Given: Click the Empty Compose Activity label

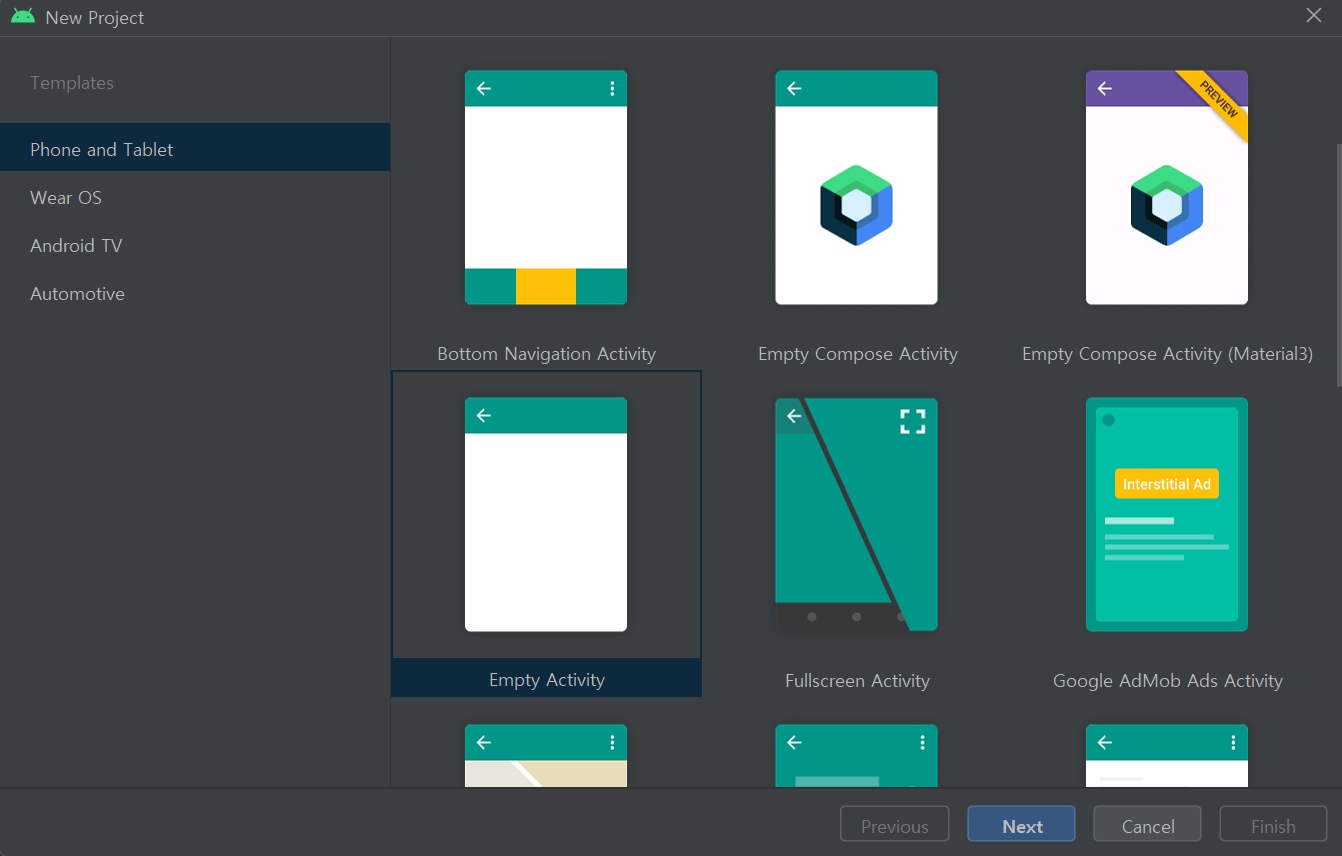Looking at the screenshot, I should pyautogui.click(x=858, y=354).
